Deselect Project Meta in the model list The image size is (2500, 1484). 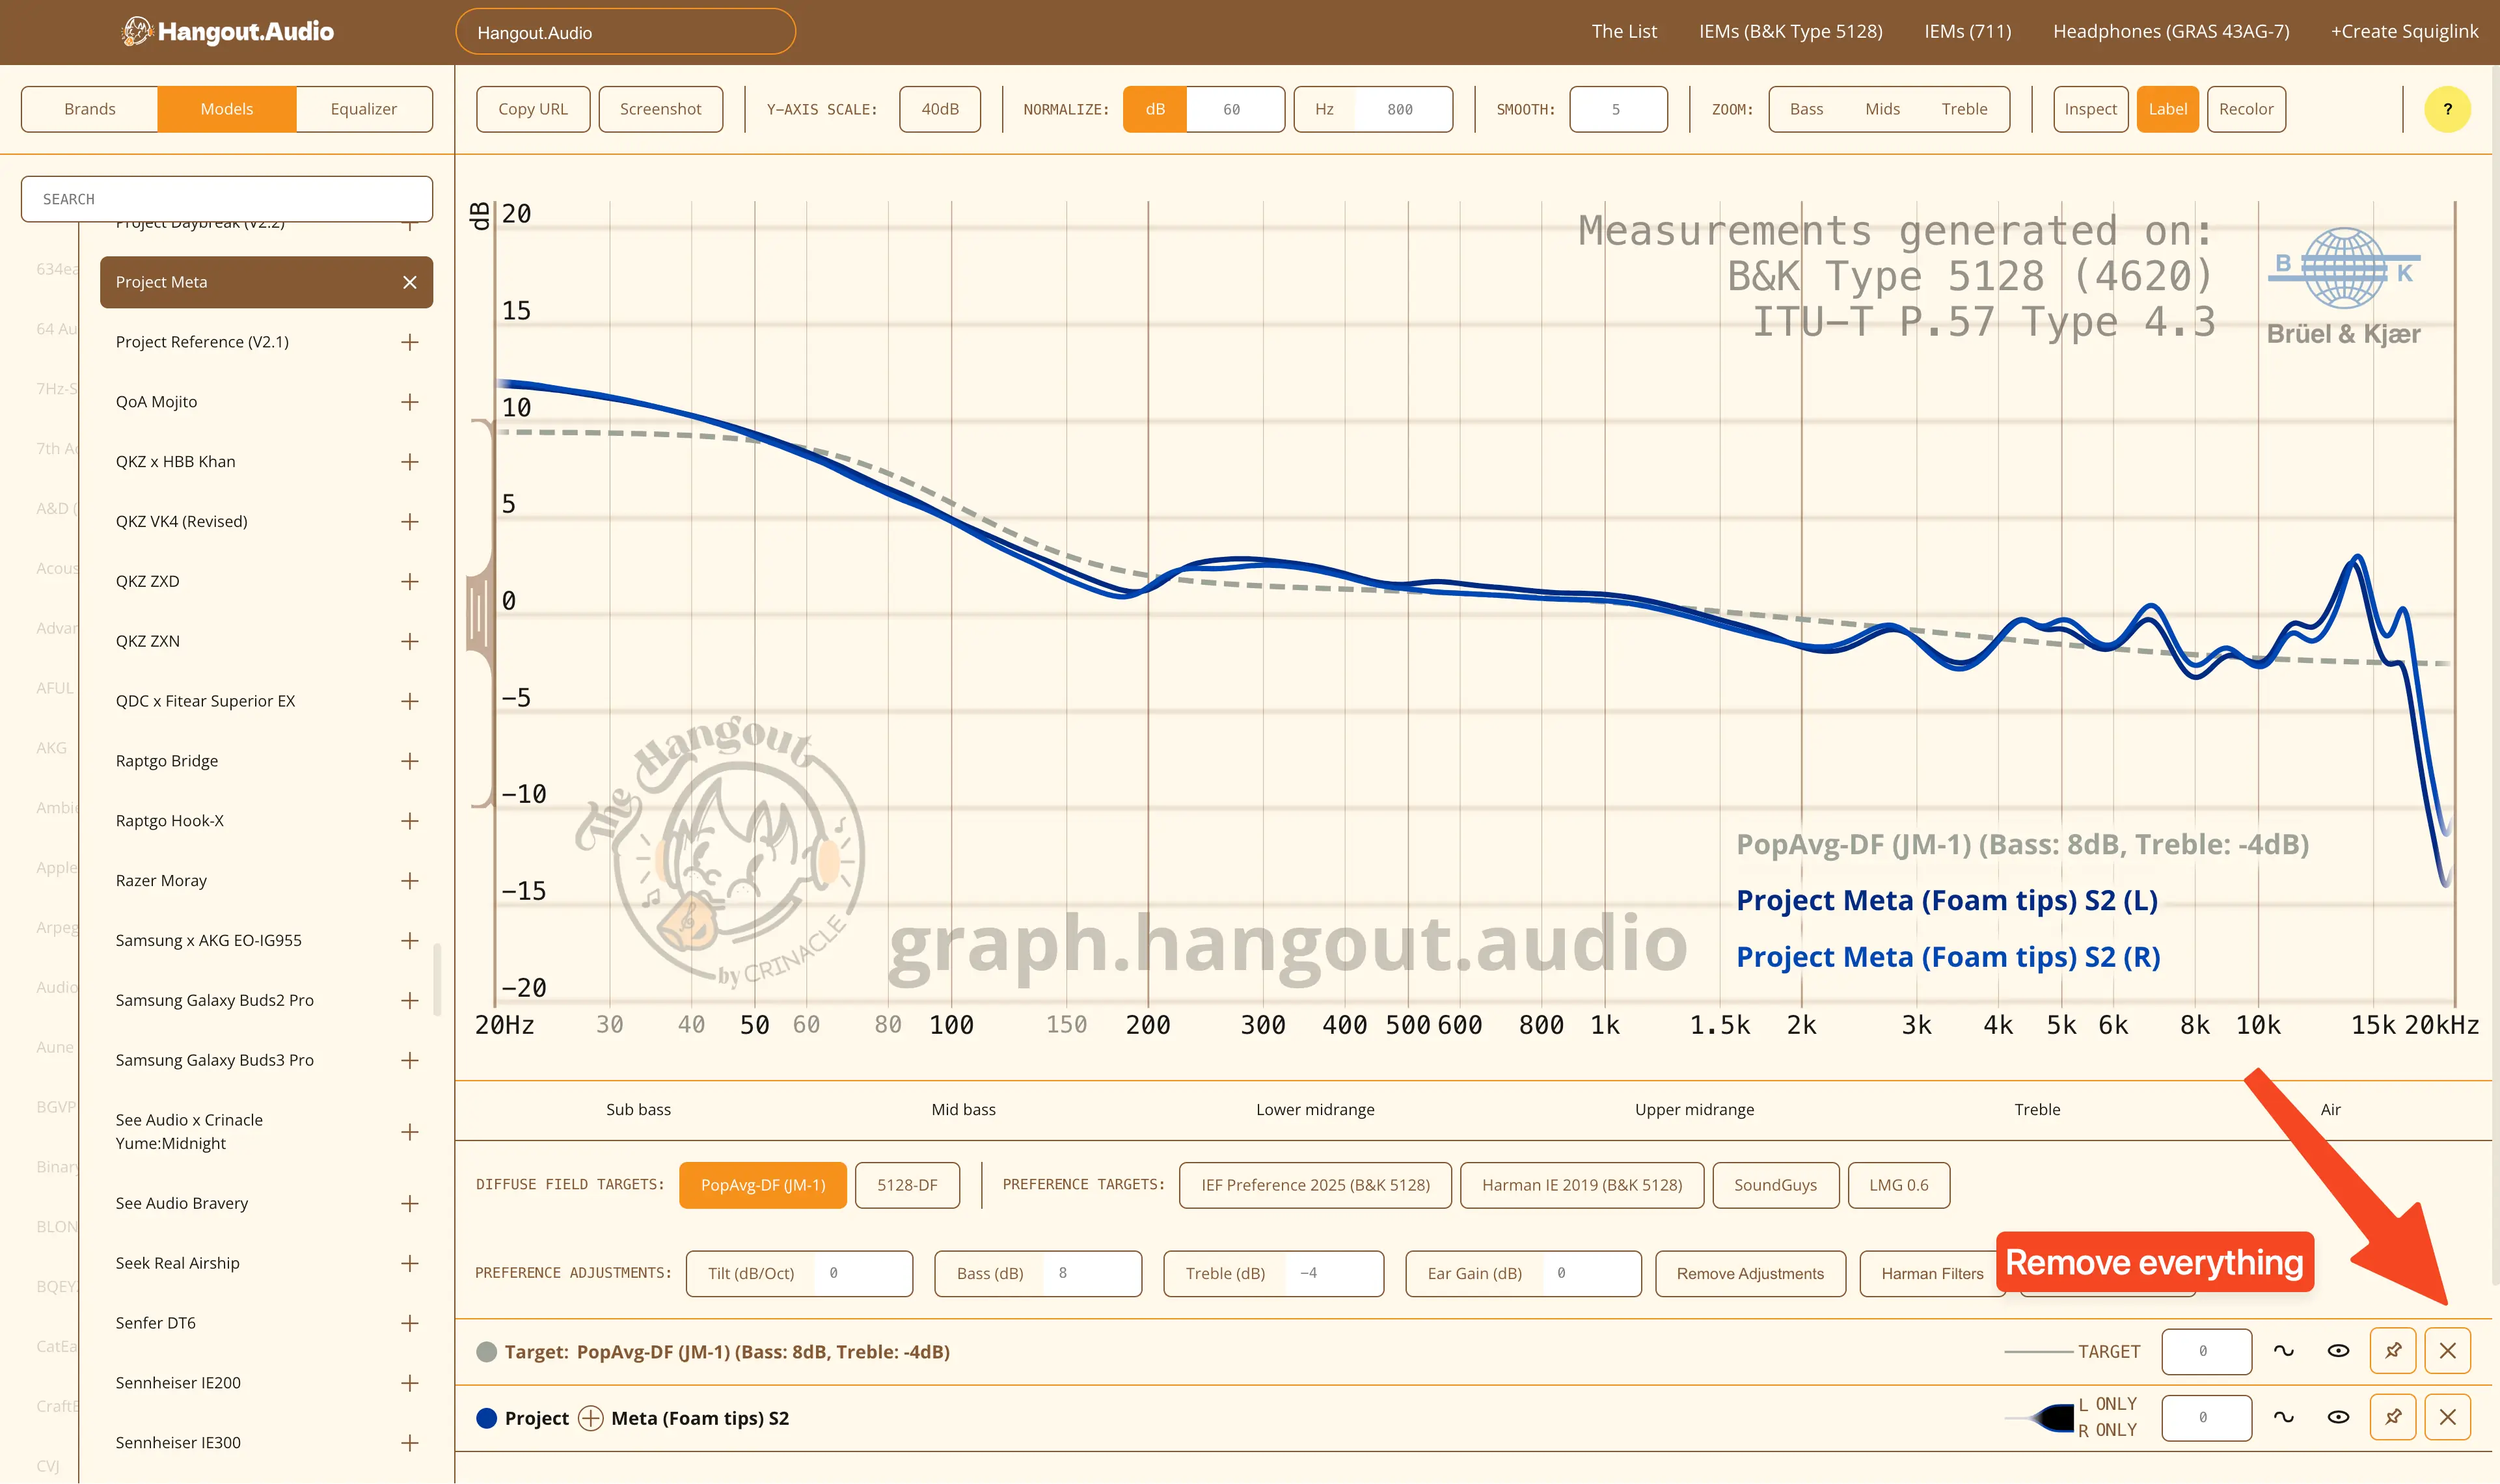pyautogui.click(x=409, y=282)
